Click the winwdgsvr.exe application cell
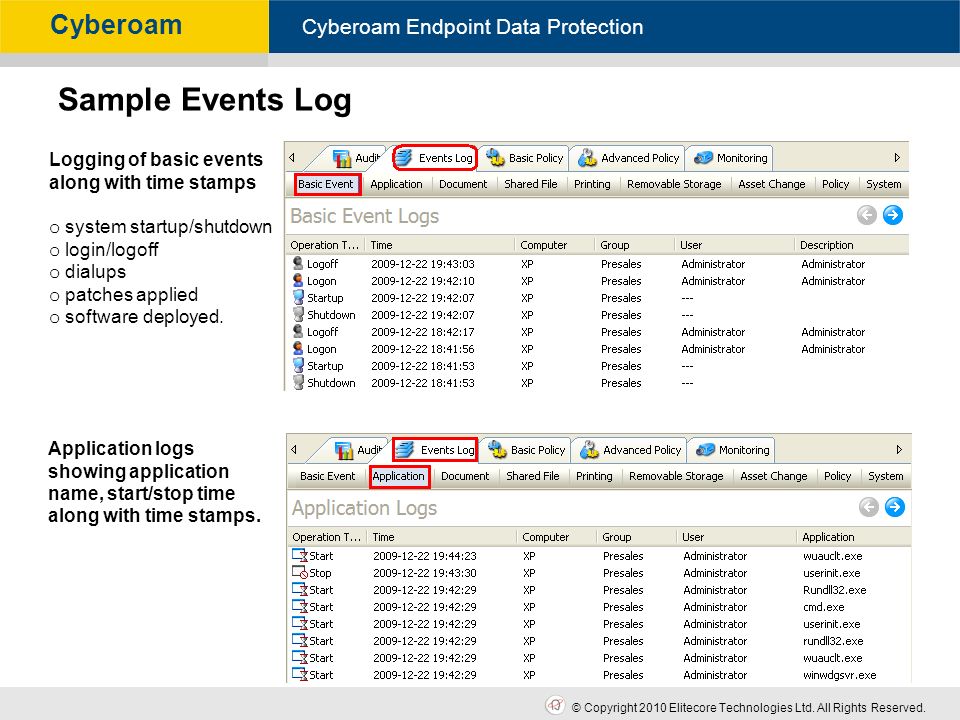 [x=839, y=675]
